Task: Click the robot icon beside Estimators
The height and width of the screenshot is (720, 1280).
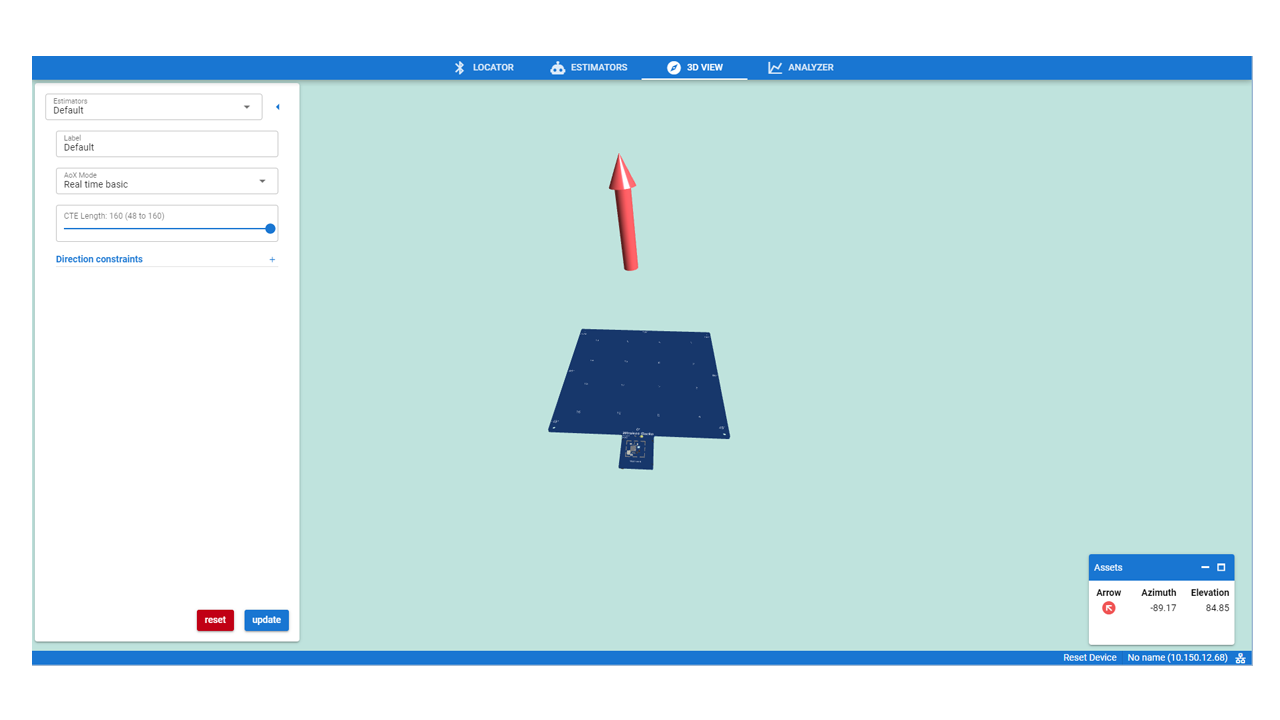Action: pyautogui.click(x=557, y=67)
